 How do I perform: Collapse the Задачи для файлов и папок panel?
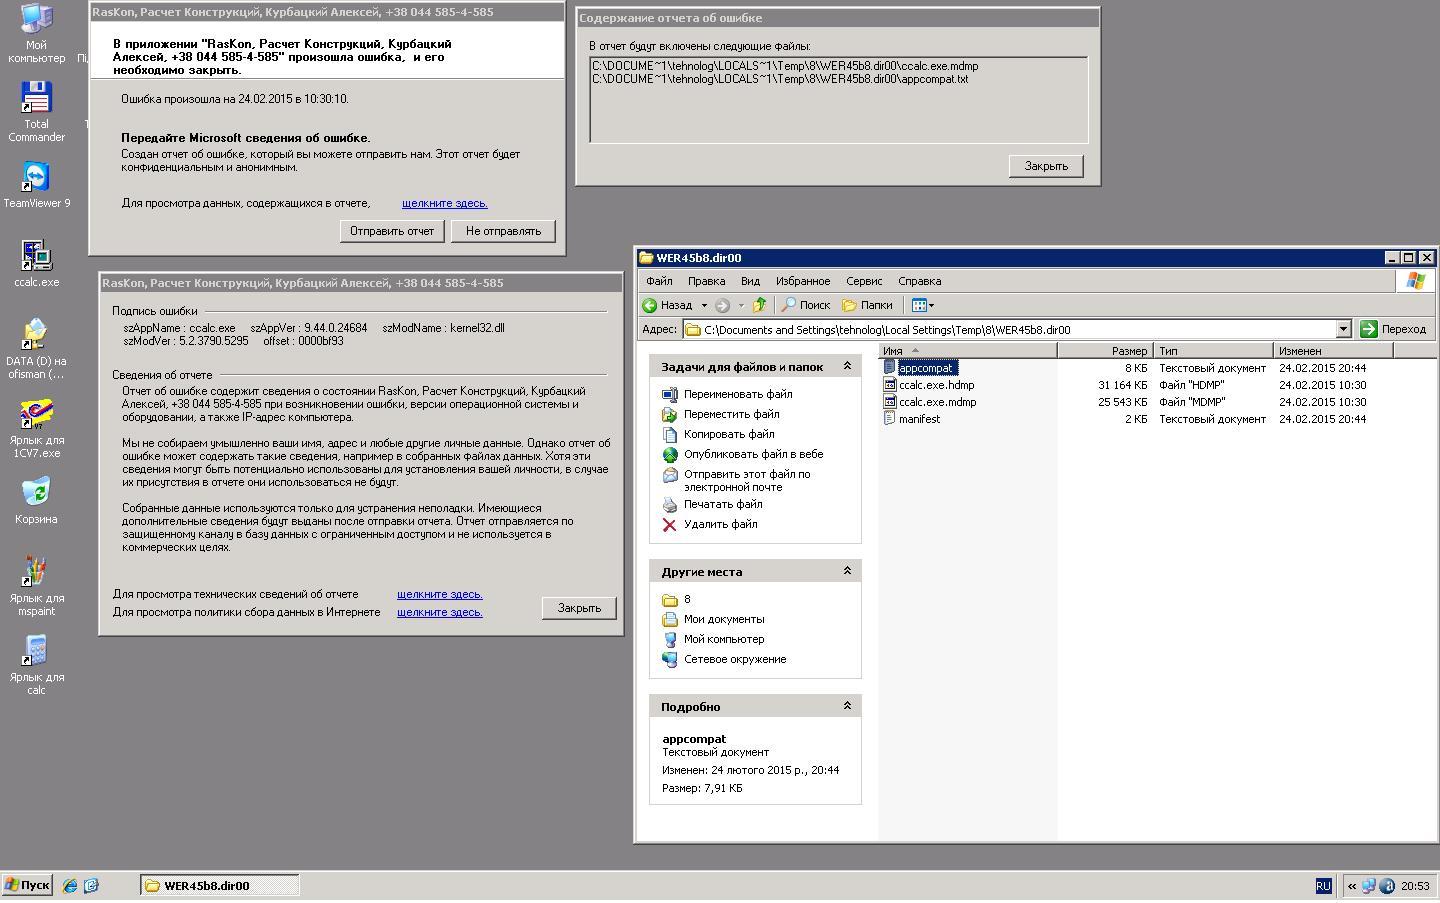[847, 366]
